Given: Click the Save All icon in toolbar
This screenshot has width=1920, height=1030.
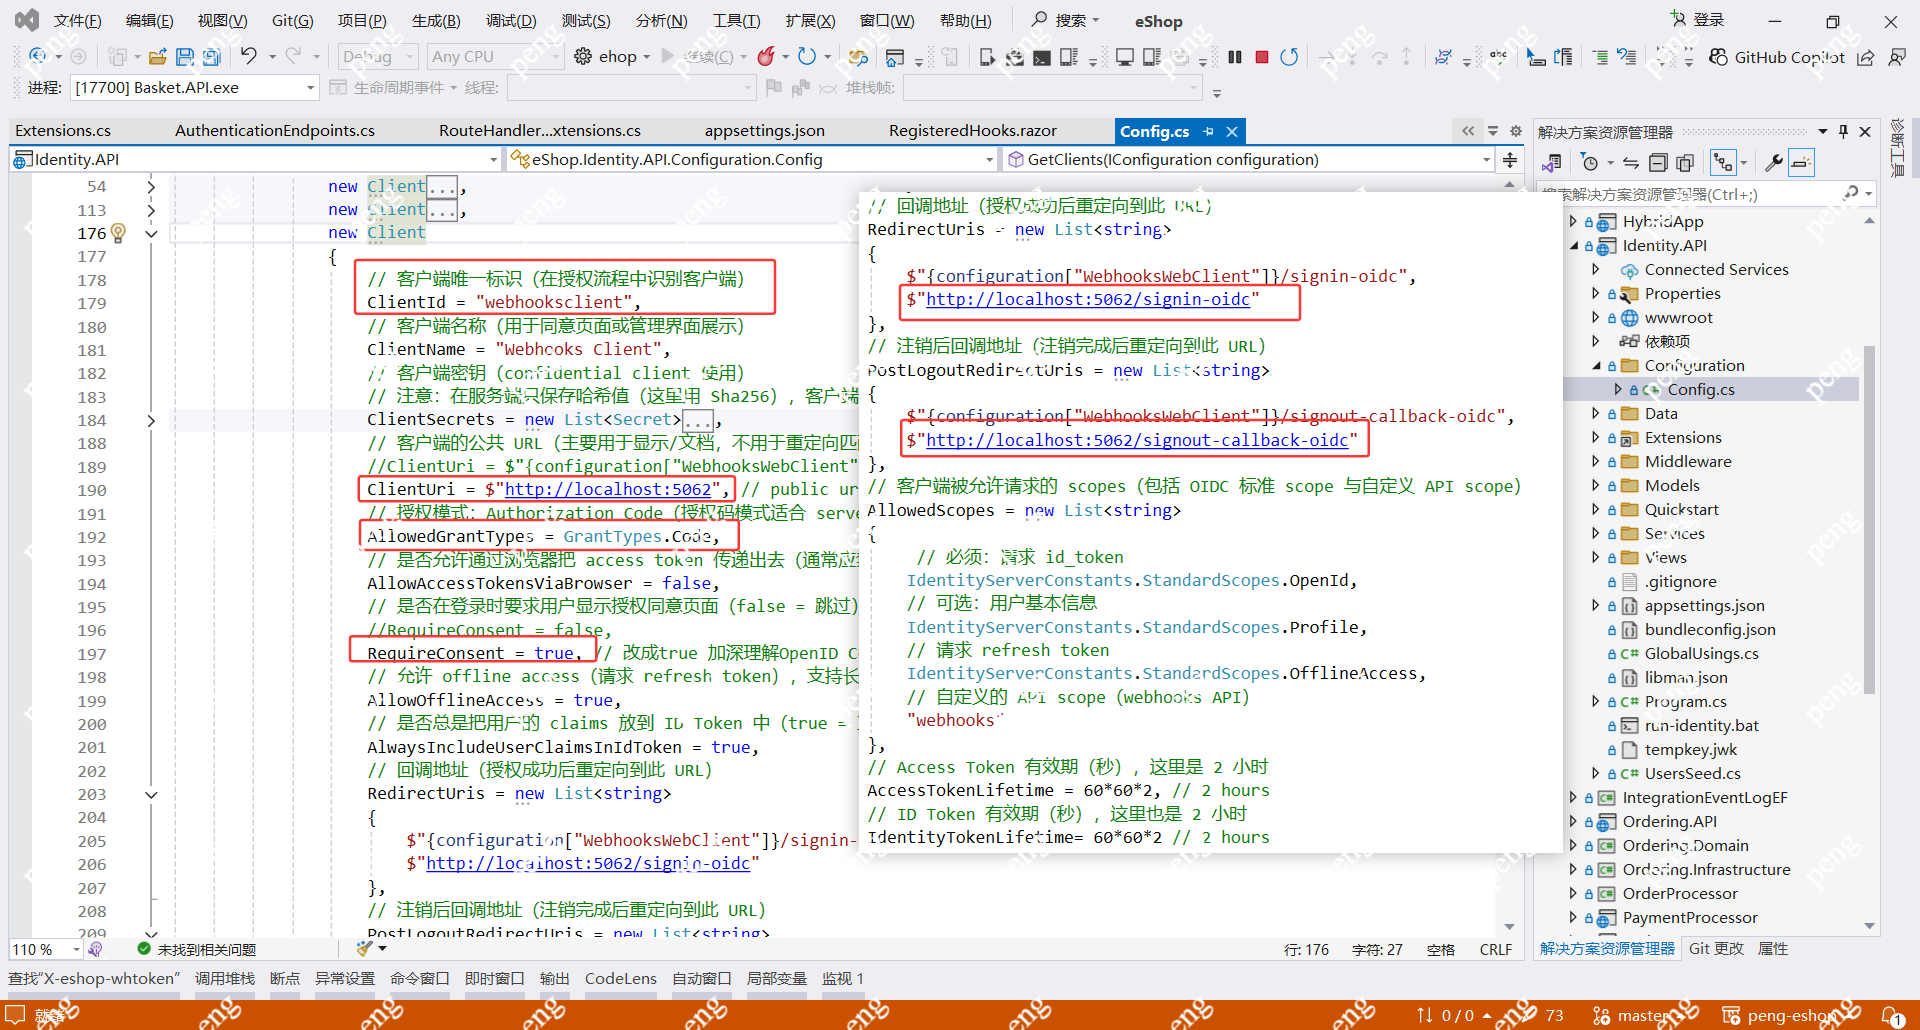Looking at the screenshot, I should click(211, 57).
